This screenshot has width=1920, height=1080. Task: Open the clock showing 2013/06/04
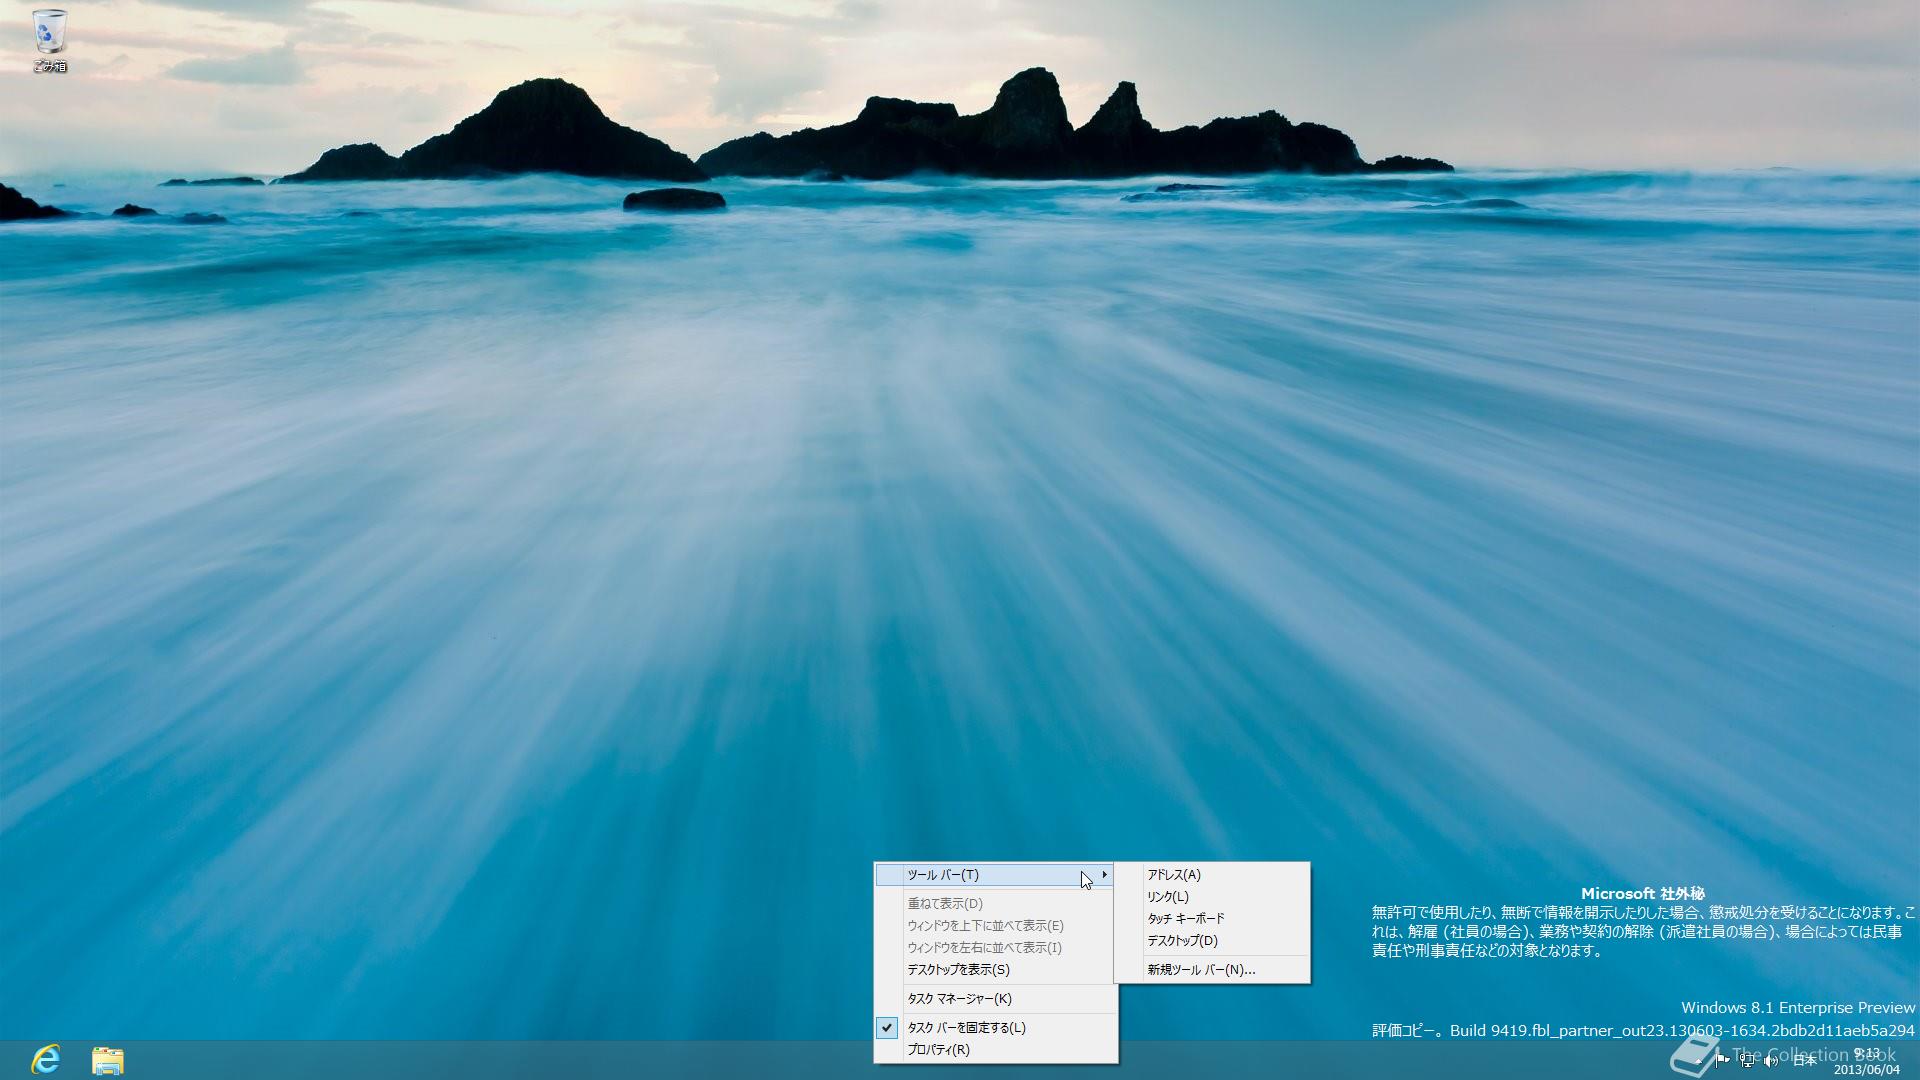coord(1867,1061)
